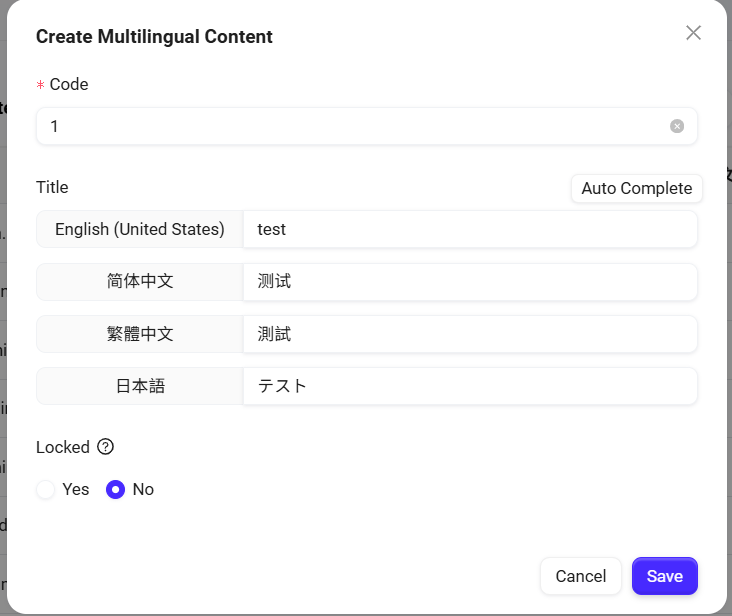The width and height of the screenshot is (732, 616).
Task: Click the Title section label
Action: point(52,187)
